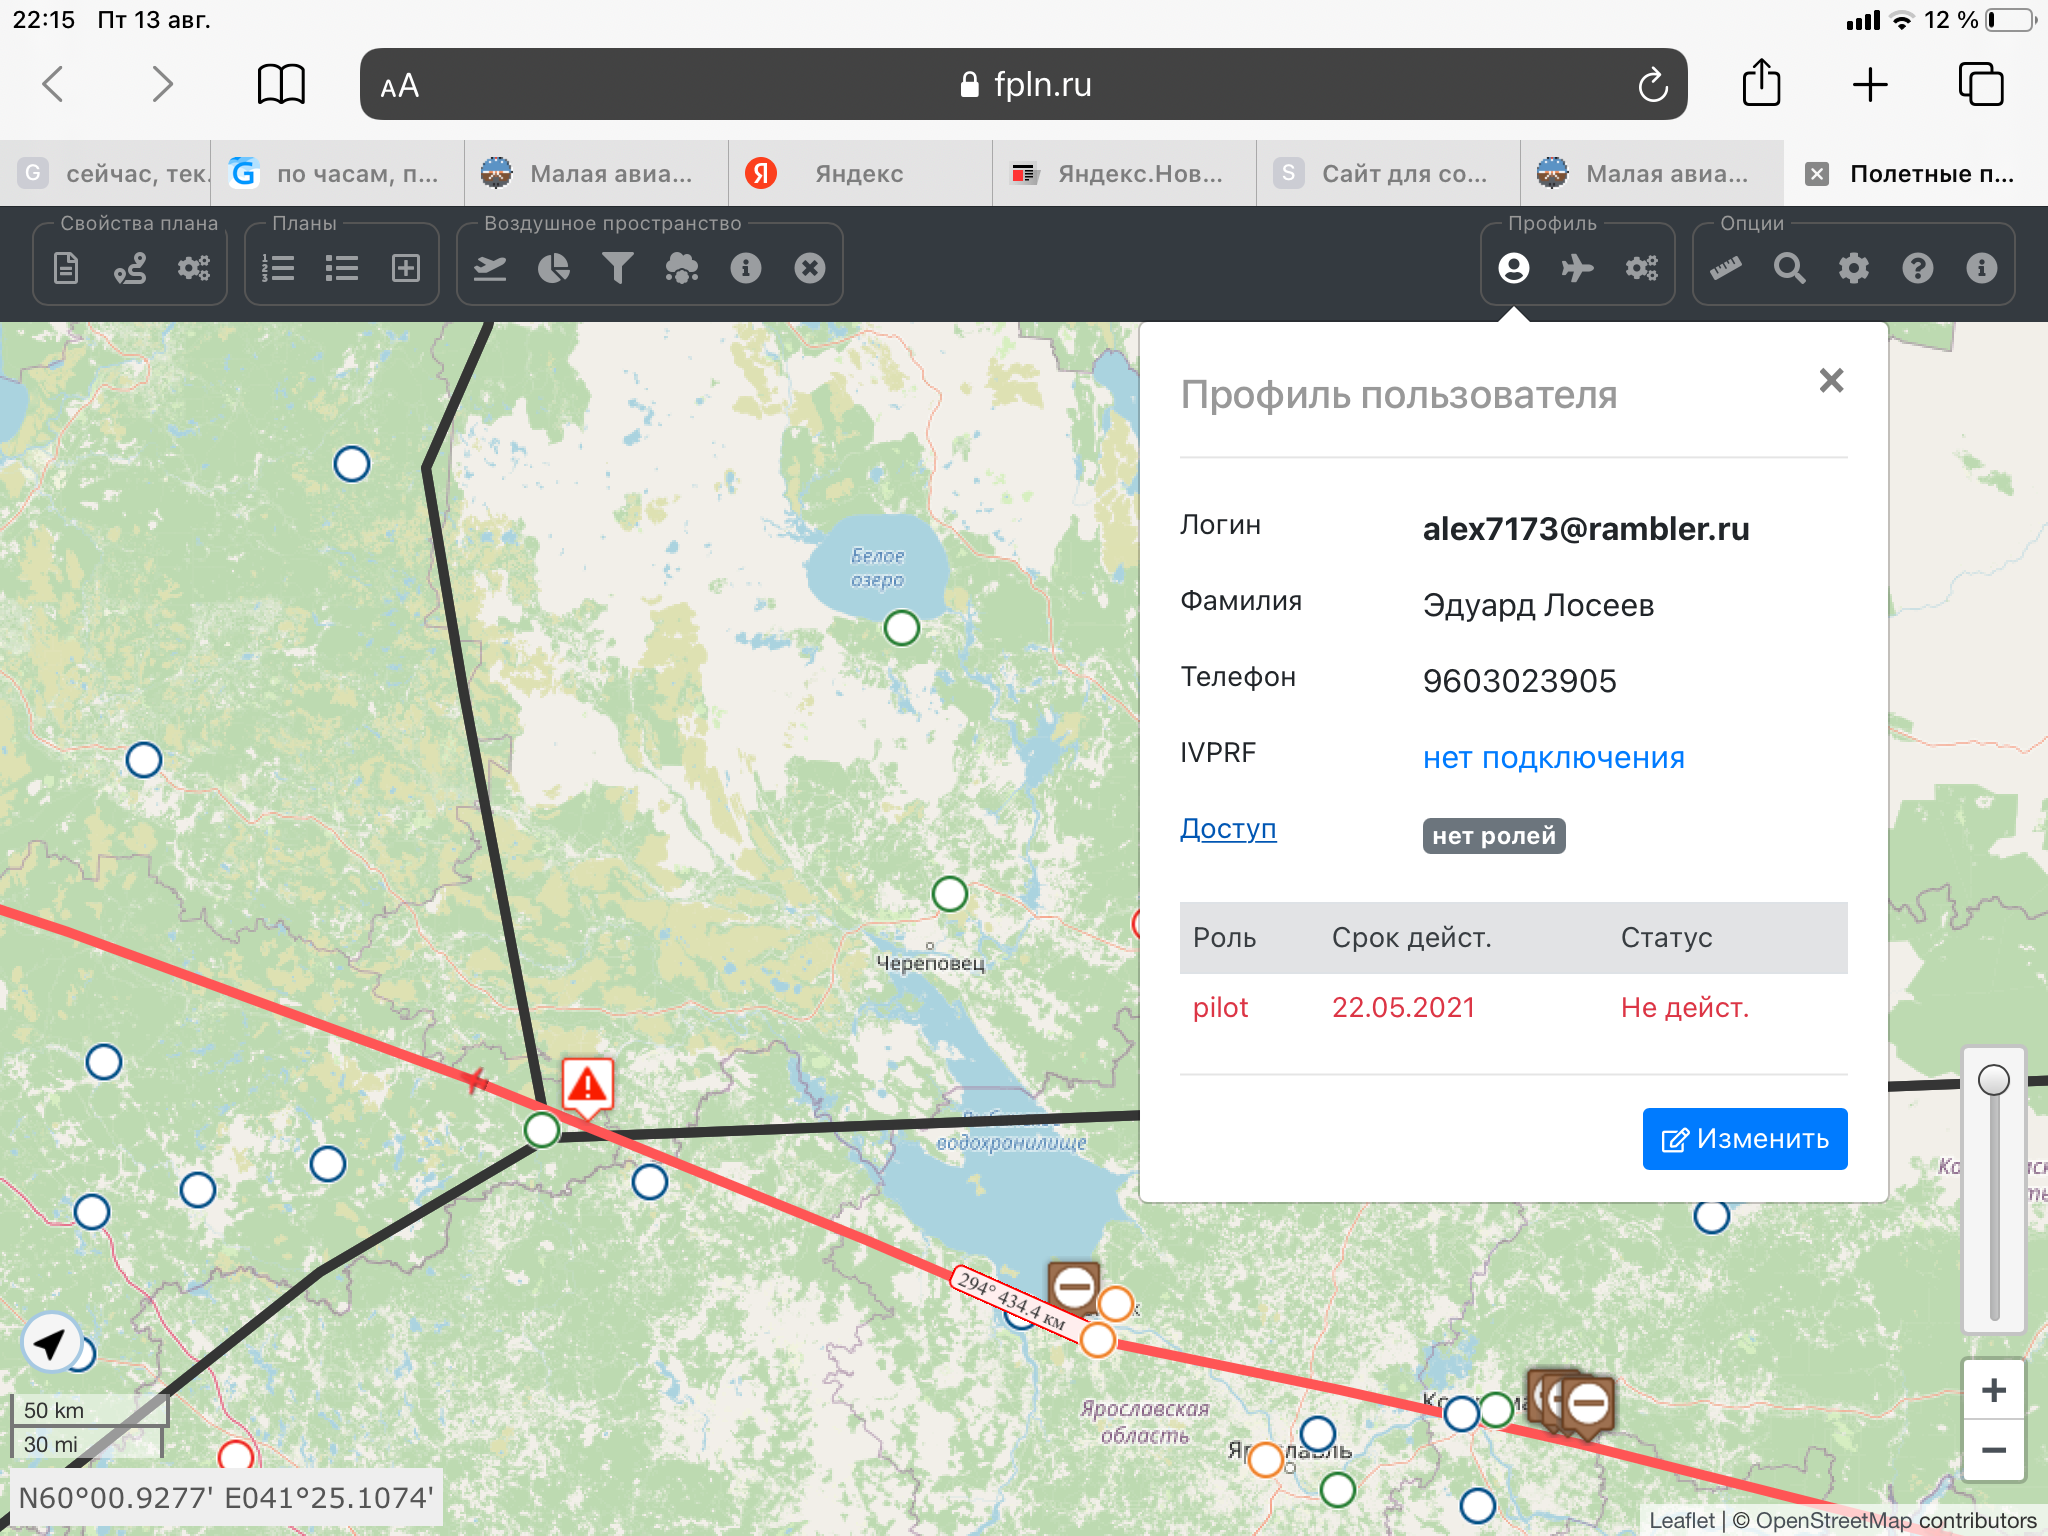Close the user profile panel

tap(1831, 380)
